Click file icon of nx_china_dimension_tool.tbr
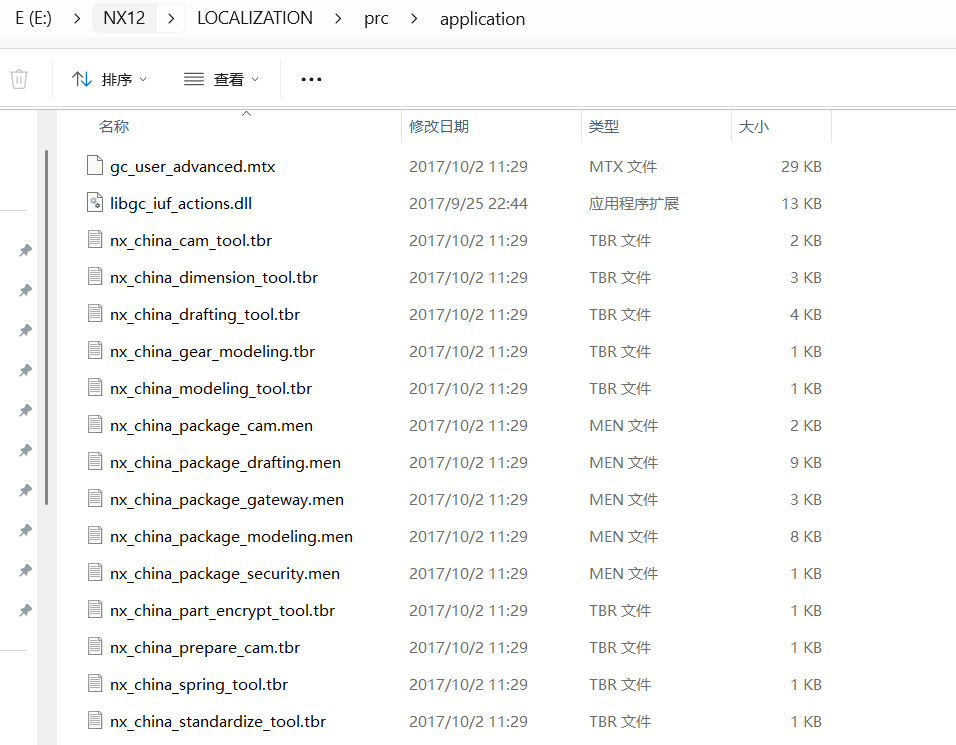The height and width of the screenshot is (745, 956). 95,276
